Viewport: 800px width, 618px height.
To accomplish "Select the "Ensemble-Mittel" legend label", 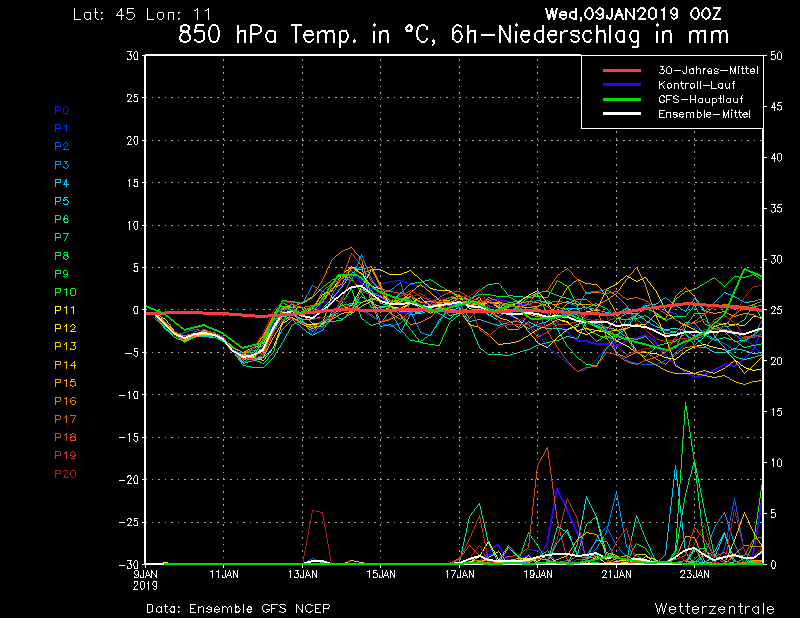I will point(704,114).
